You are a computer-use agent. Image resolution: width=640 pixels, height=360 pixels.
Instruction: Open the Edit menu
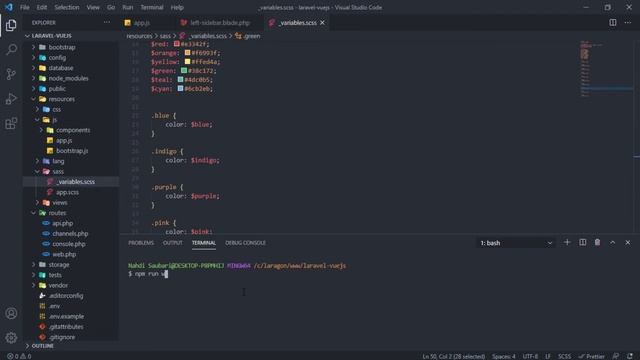42,7
